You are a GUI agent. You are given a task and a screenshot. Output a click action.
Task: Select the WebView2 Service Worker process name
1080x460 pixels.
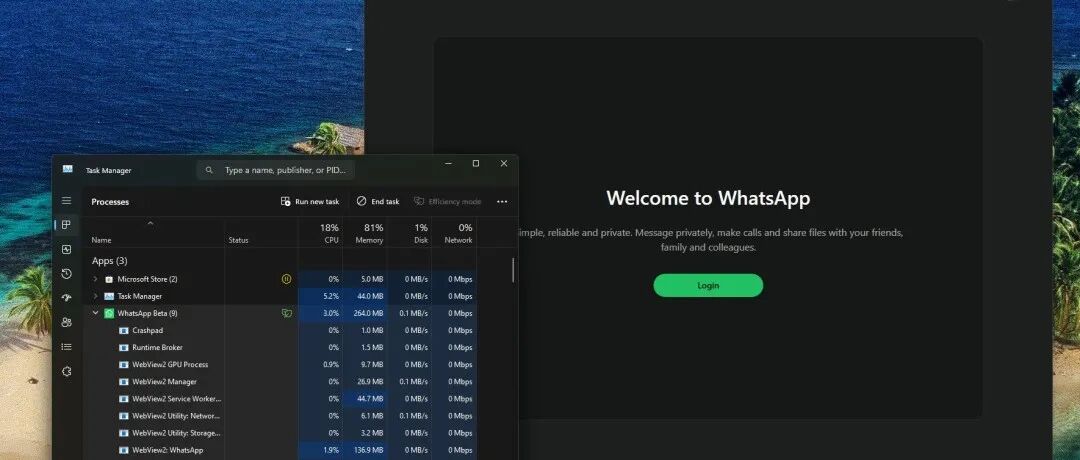point(176,399)
